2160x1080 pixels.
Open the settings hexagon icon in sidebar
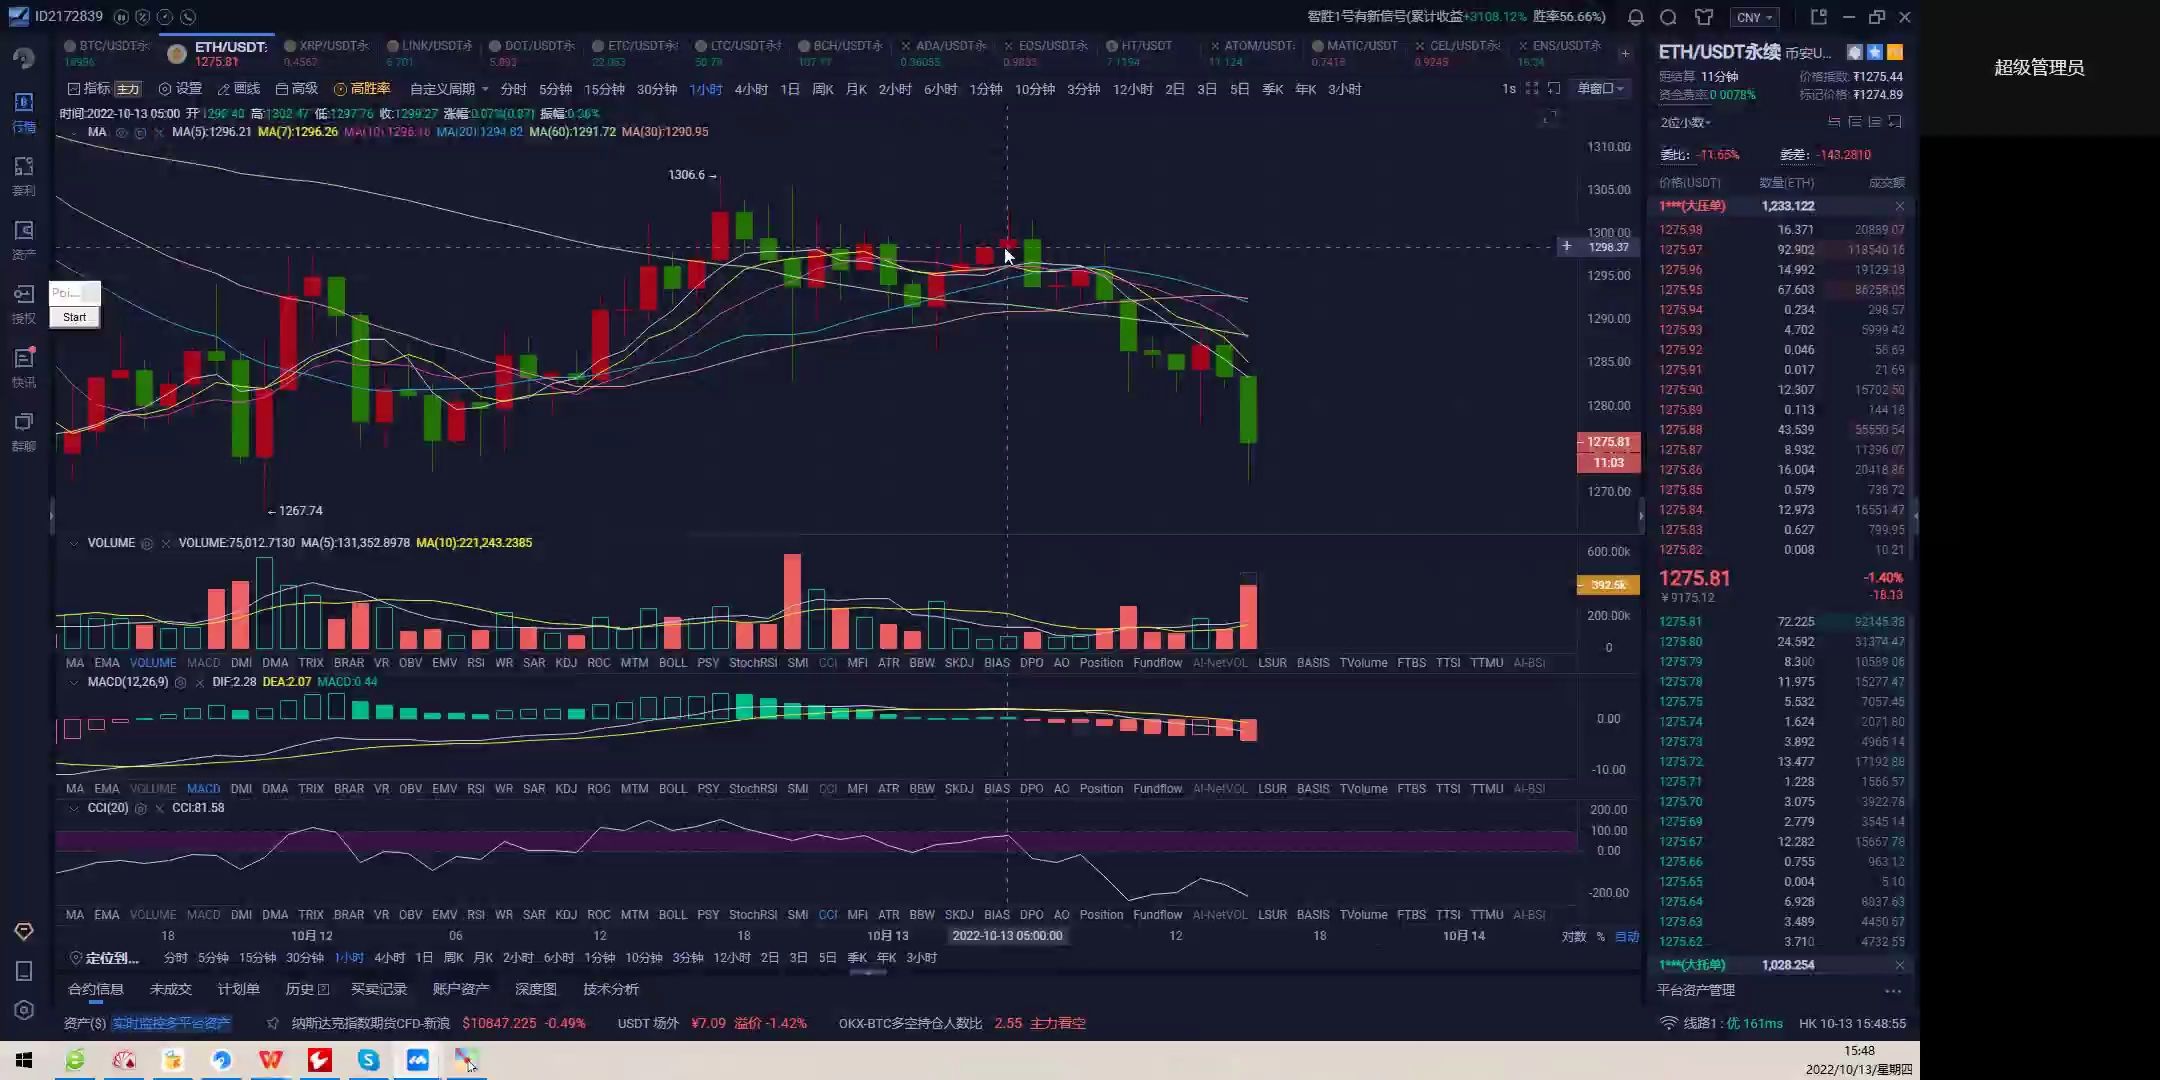point(24,1010)
